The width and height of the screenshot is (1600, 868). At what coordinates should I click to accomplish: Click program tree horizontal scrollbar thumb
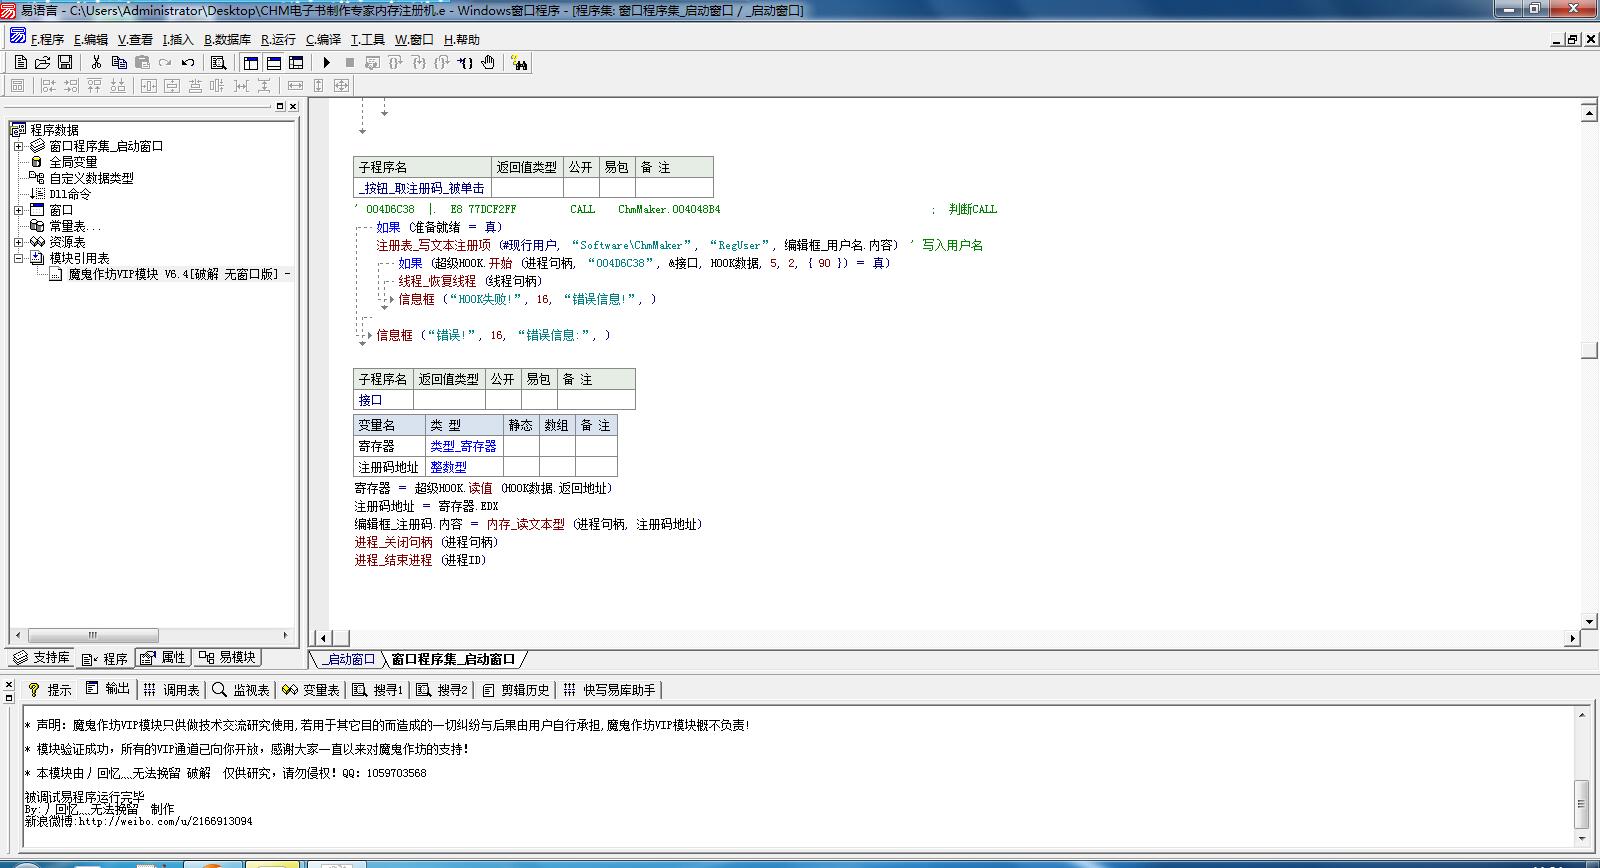93,635
